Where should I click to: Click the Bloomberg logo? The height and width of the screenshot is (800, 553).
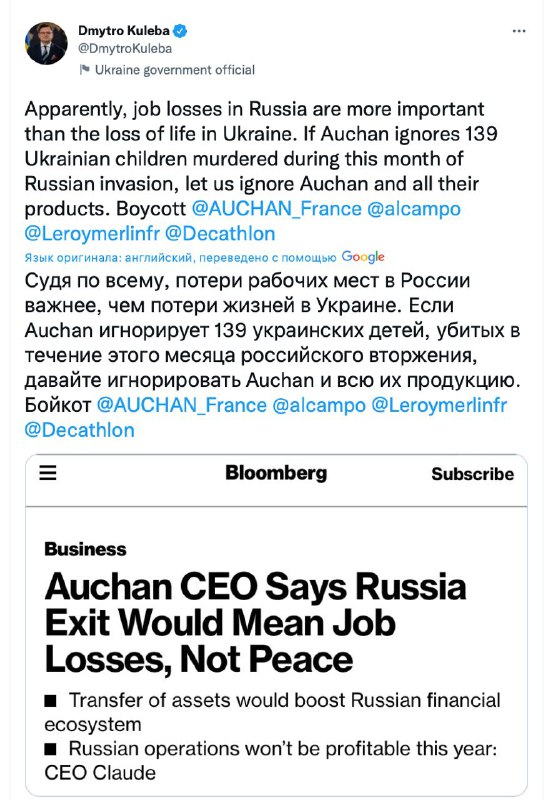pyautogui.click(x=276, y=473)
